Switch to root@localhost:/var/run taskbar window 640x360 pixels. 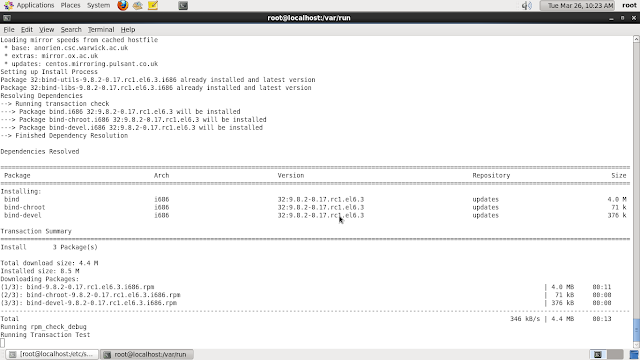point(147,354)
